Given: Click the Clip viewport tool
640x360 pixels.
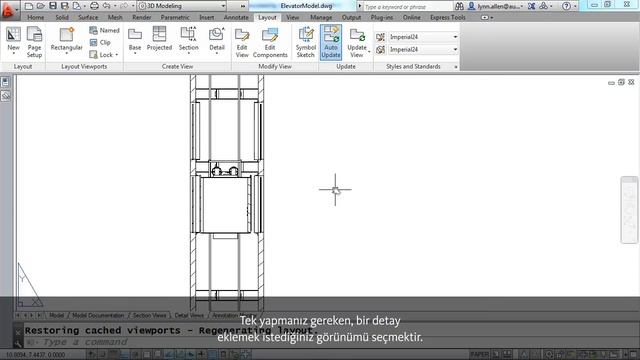Looking at the screenshot, I should 100,42.
